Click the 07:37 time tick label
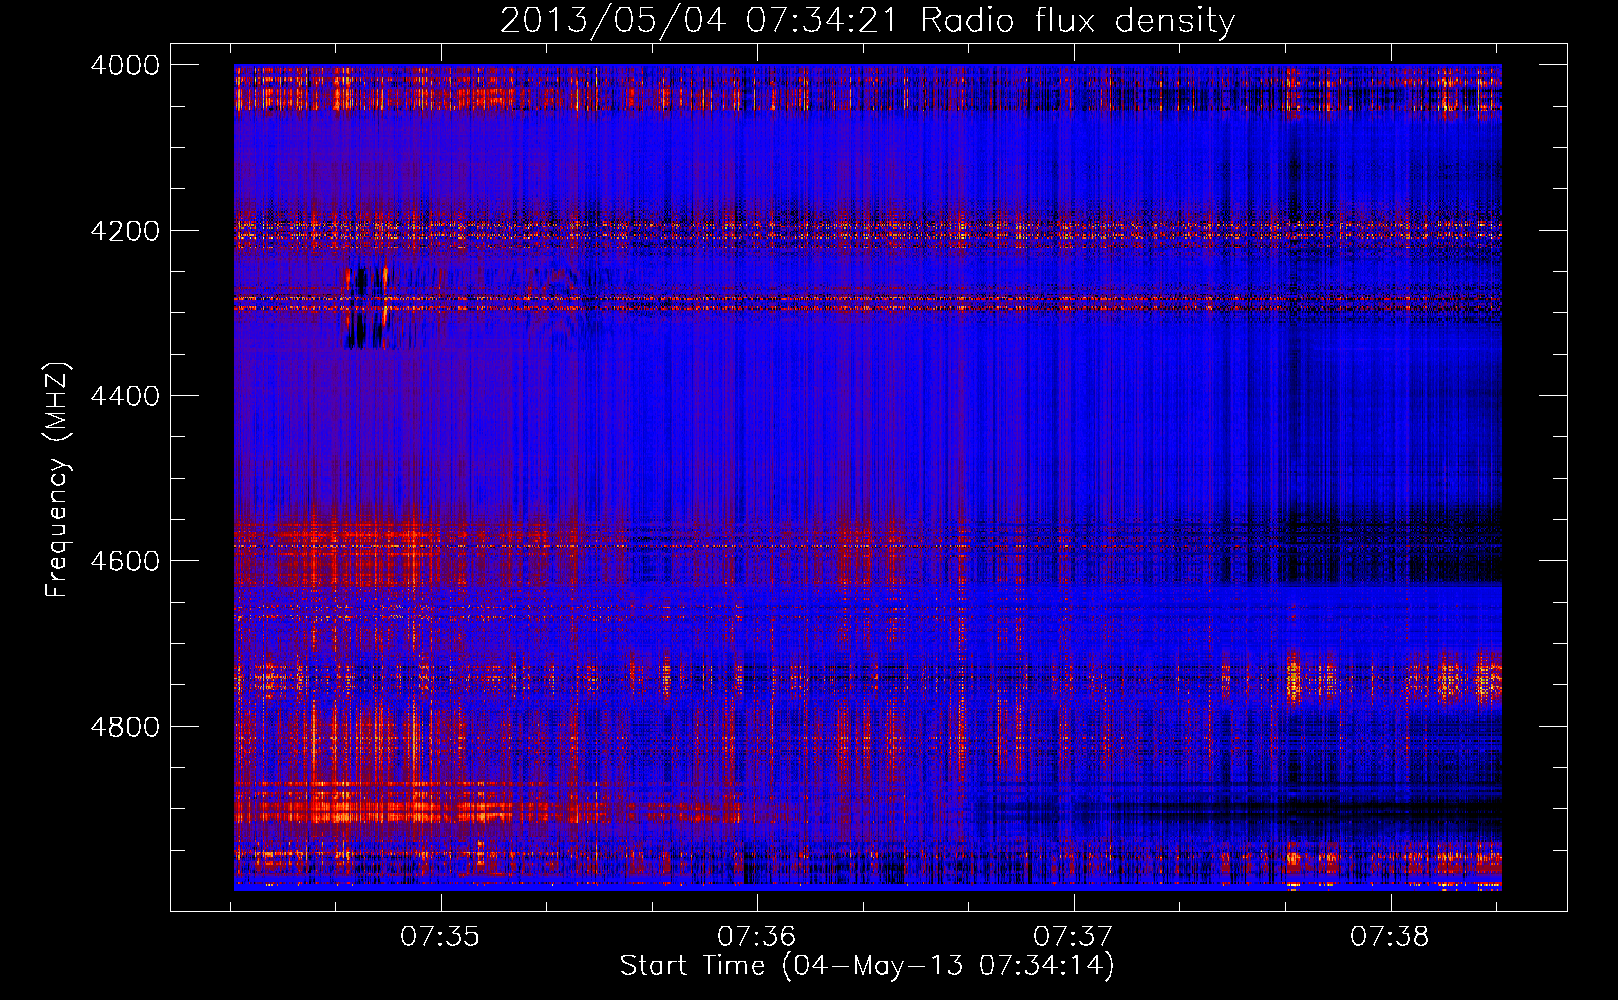Screen dimensions: 1618x1000 (1073, 936)
